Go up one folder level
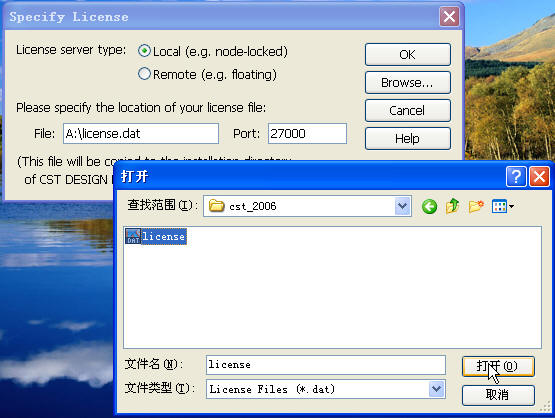 coord(452,206)
